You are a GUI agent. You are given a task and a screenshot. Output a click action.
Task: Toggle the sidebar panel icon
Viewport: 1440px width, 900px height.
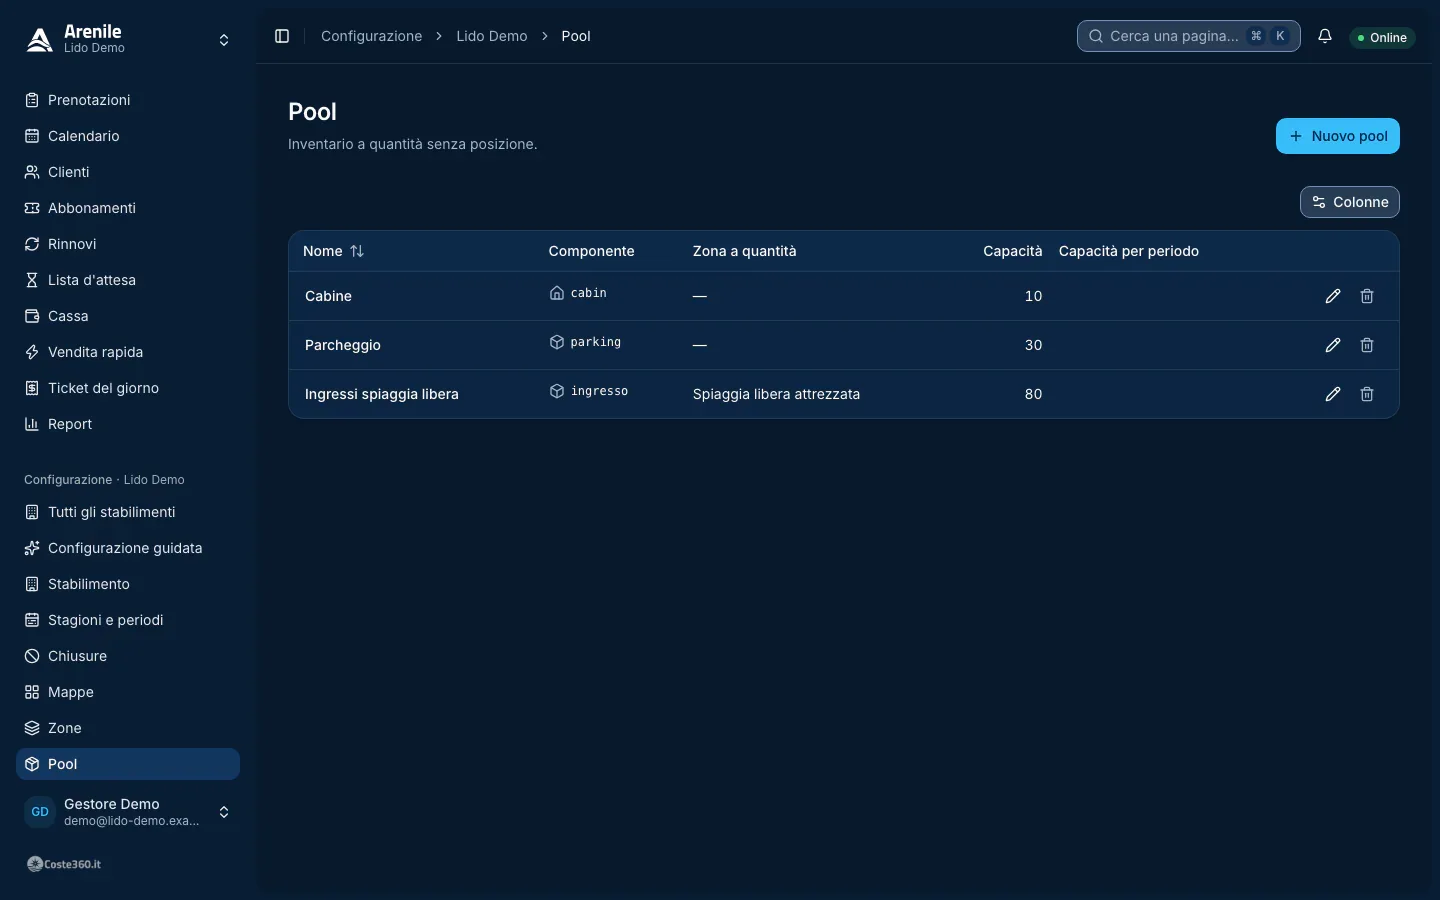click(x=282, y=36)
